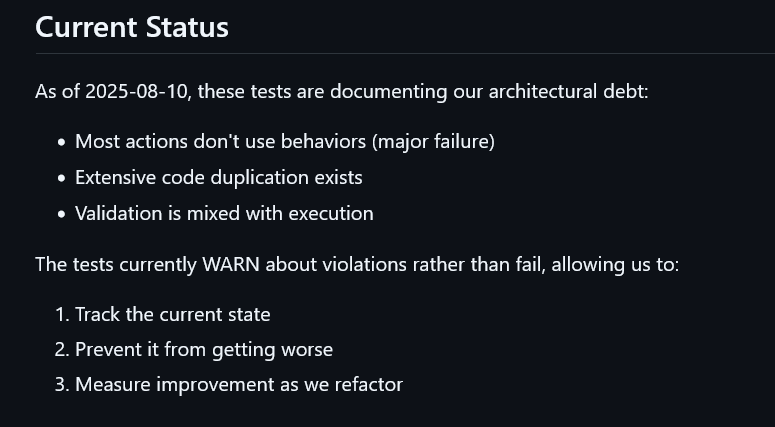The height and width of the screenshot is (427, 775).
Task: Click 'Validation is mixed with execution' line
Action: (224, 213)
